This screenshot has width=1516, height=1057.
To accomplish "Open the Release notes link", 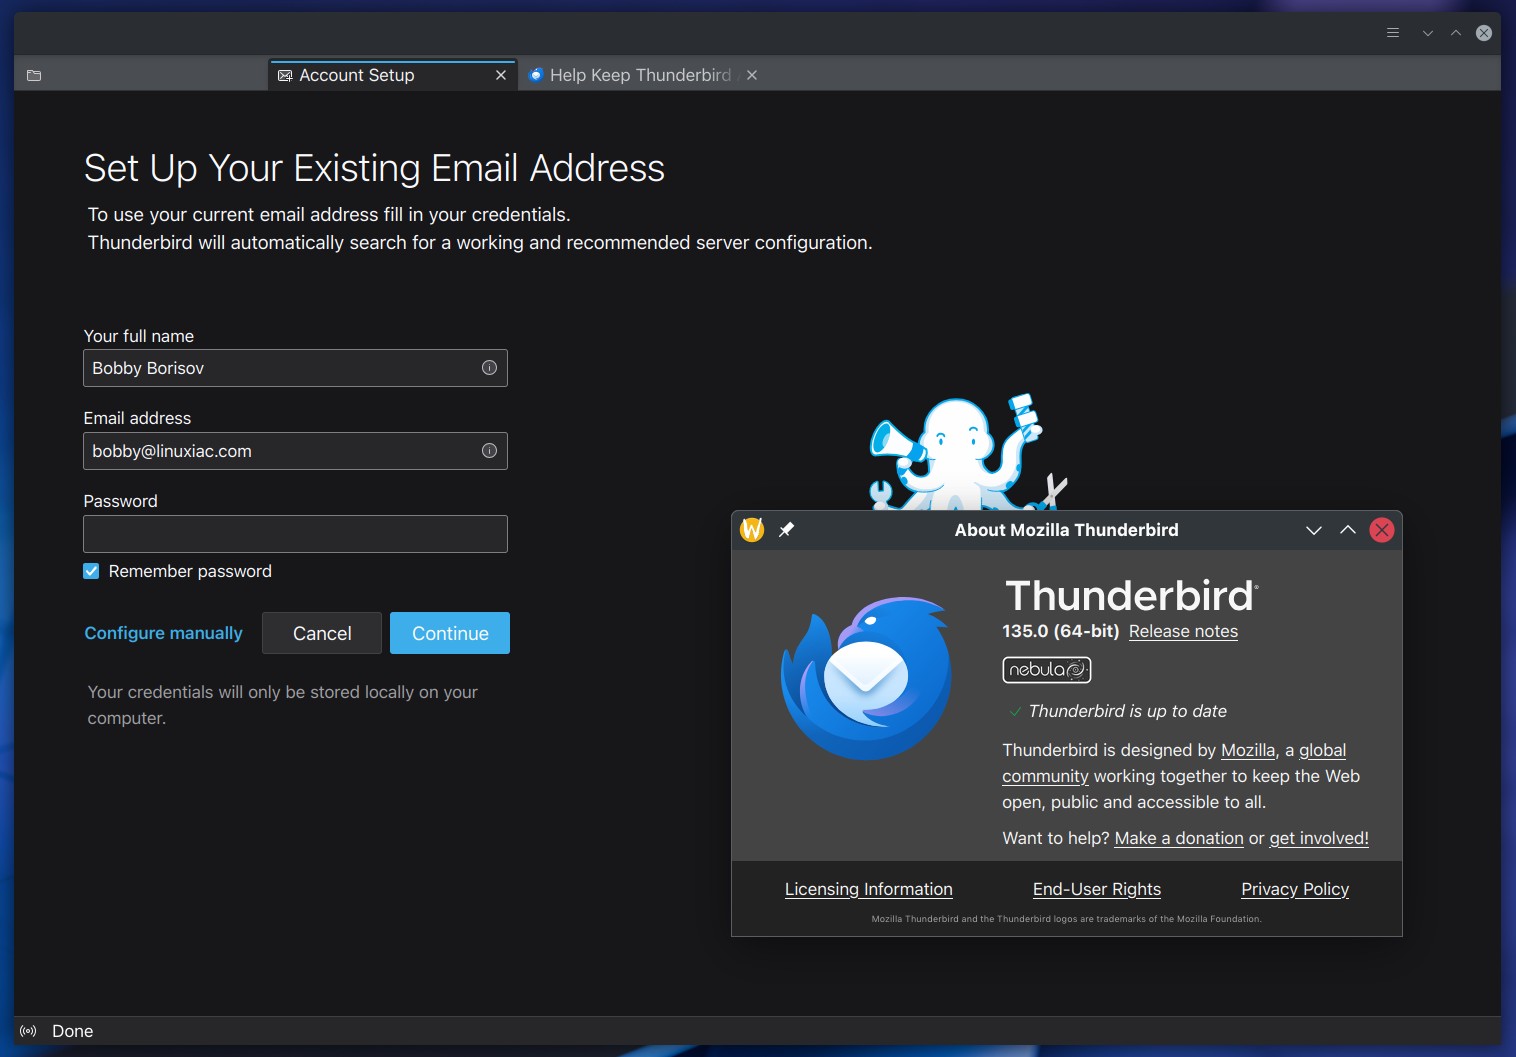I will pos(1183,631).
